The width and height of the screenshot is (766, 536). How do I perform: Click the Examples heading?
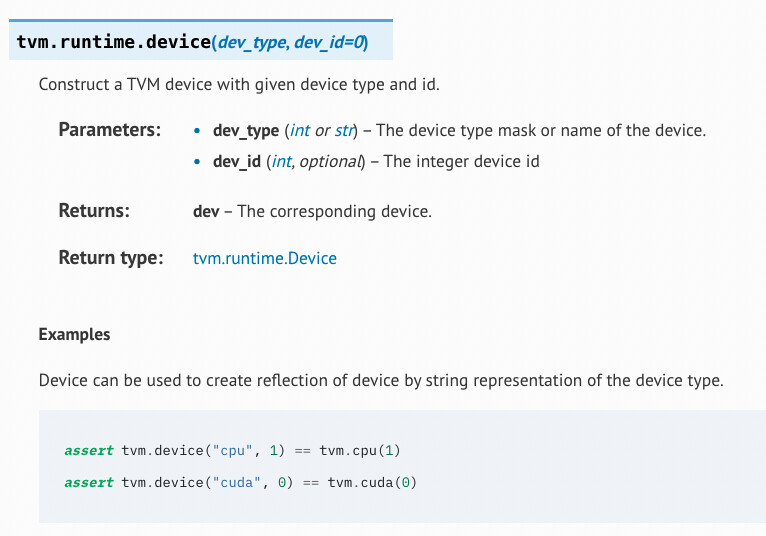pos(74,334)
